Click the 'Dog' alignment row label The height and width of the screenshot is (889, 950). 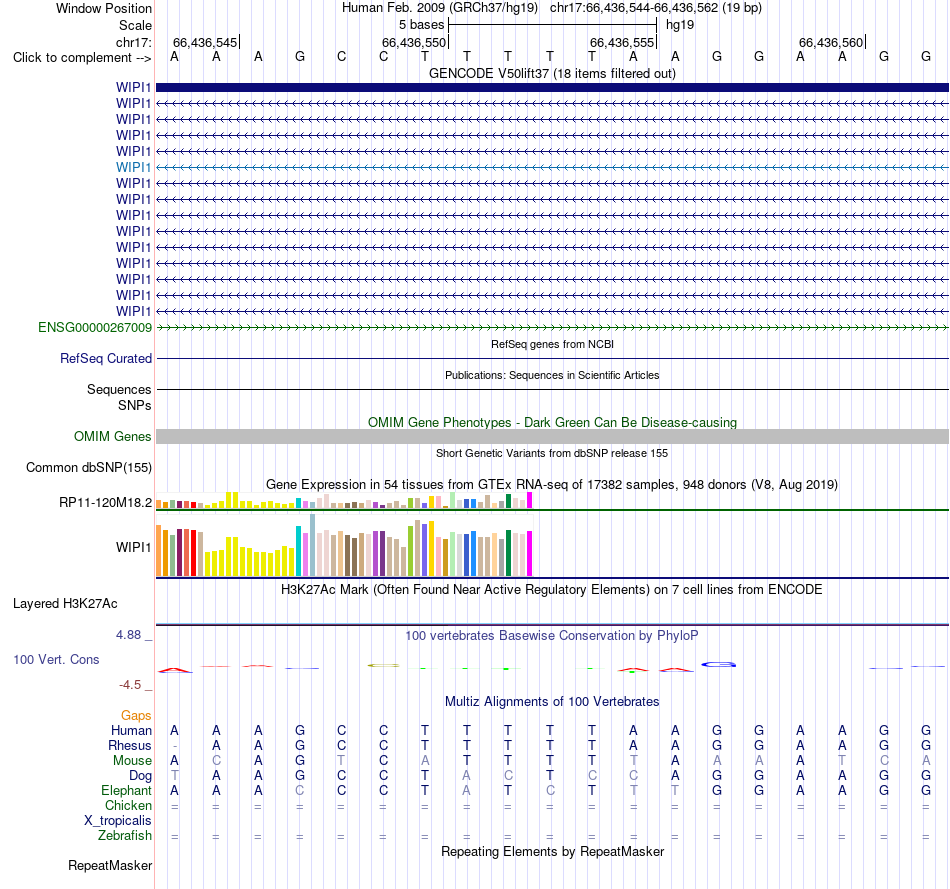point(140,776)
